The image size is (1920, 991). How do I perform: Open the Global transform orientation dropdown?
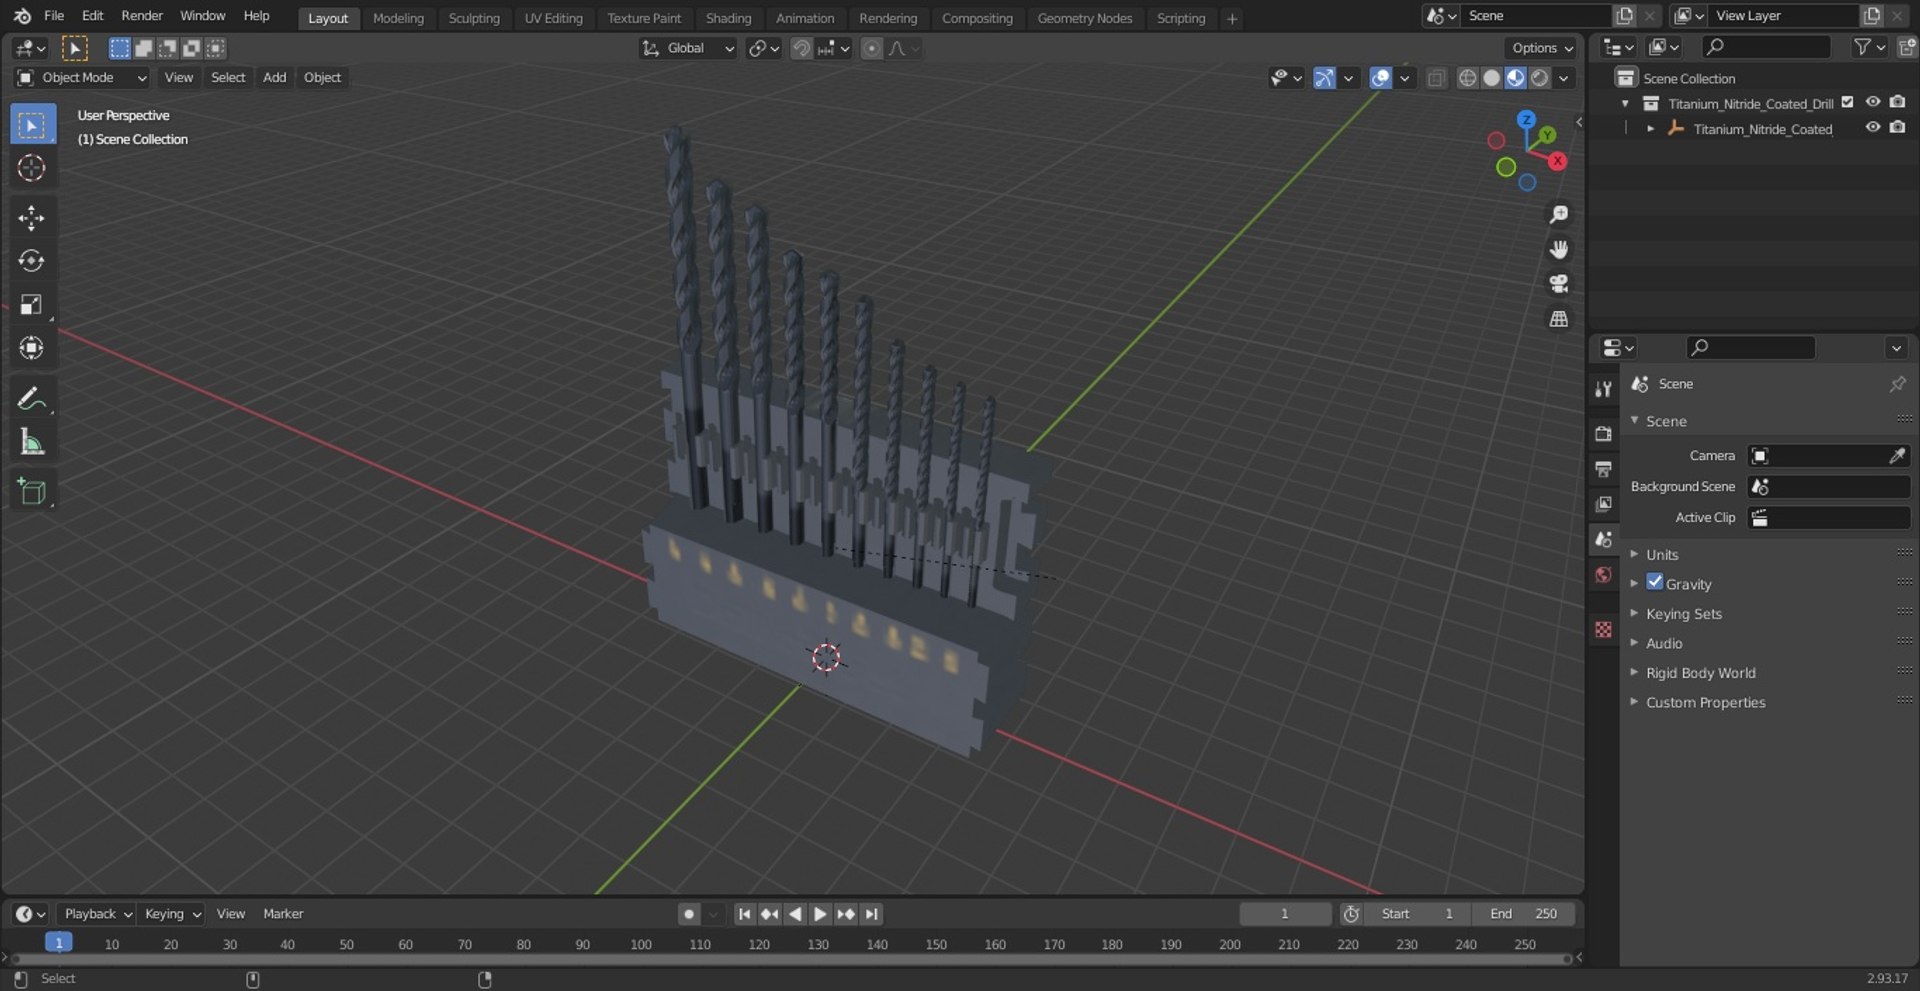tap(688, 48)
